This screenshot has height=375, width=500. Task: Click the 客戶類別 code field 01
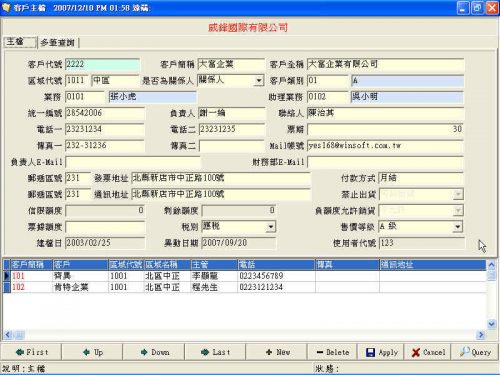(327, 80)
